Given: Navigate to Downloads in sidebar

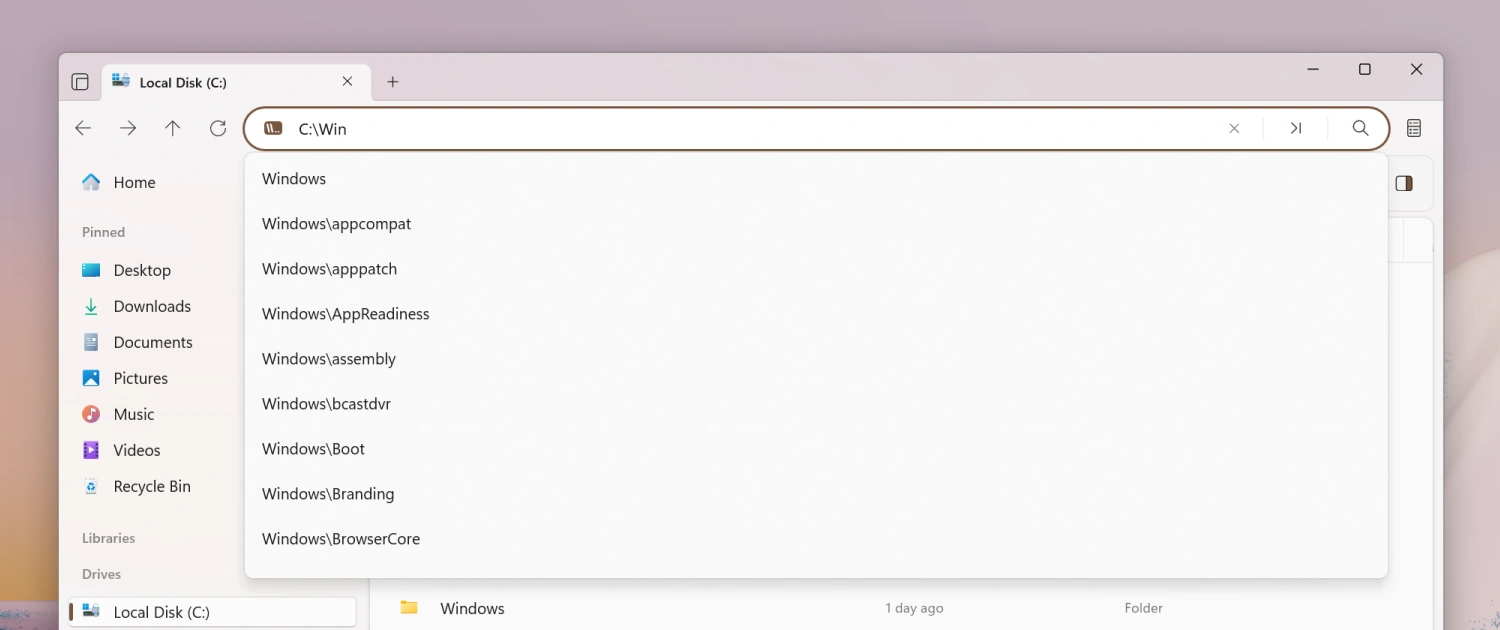Looking at the screenshot, I should (x=152, y=307).
